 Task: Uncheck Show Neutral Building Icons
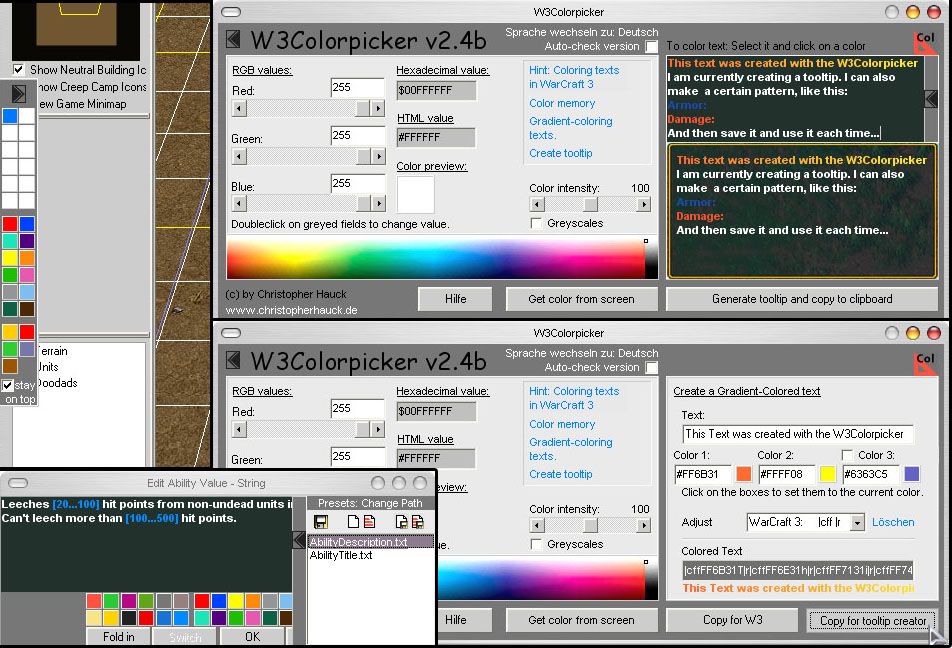tap(19, 70)
